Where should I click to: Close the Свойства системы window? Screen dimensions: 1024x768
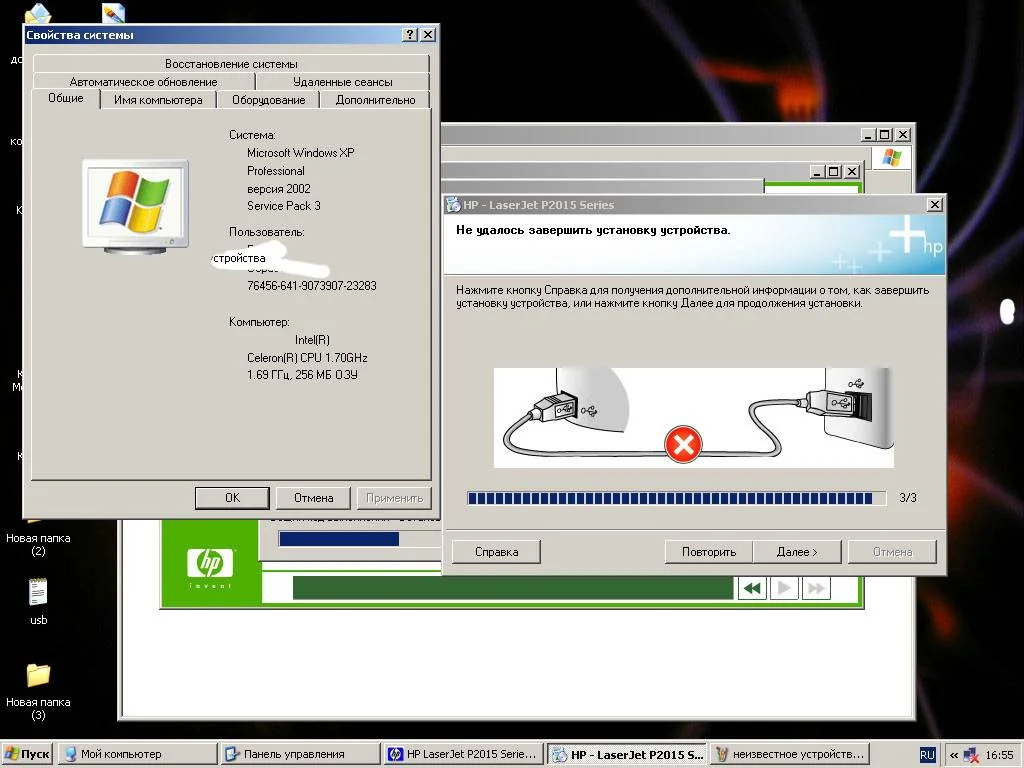pos(428,35)
